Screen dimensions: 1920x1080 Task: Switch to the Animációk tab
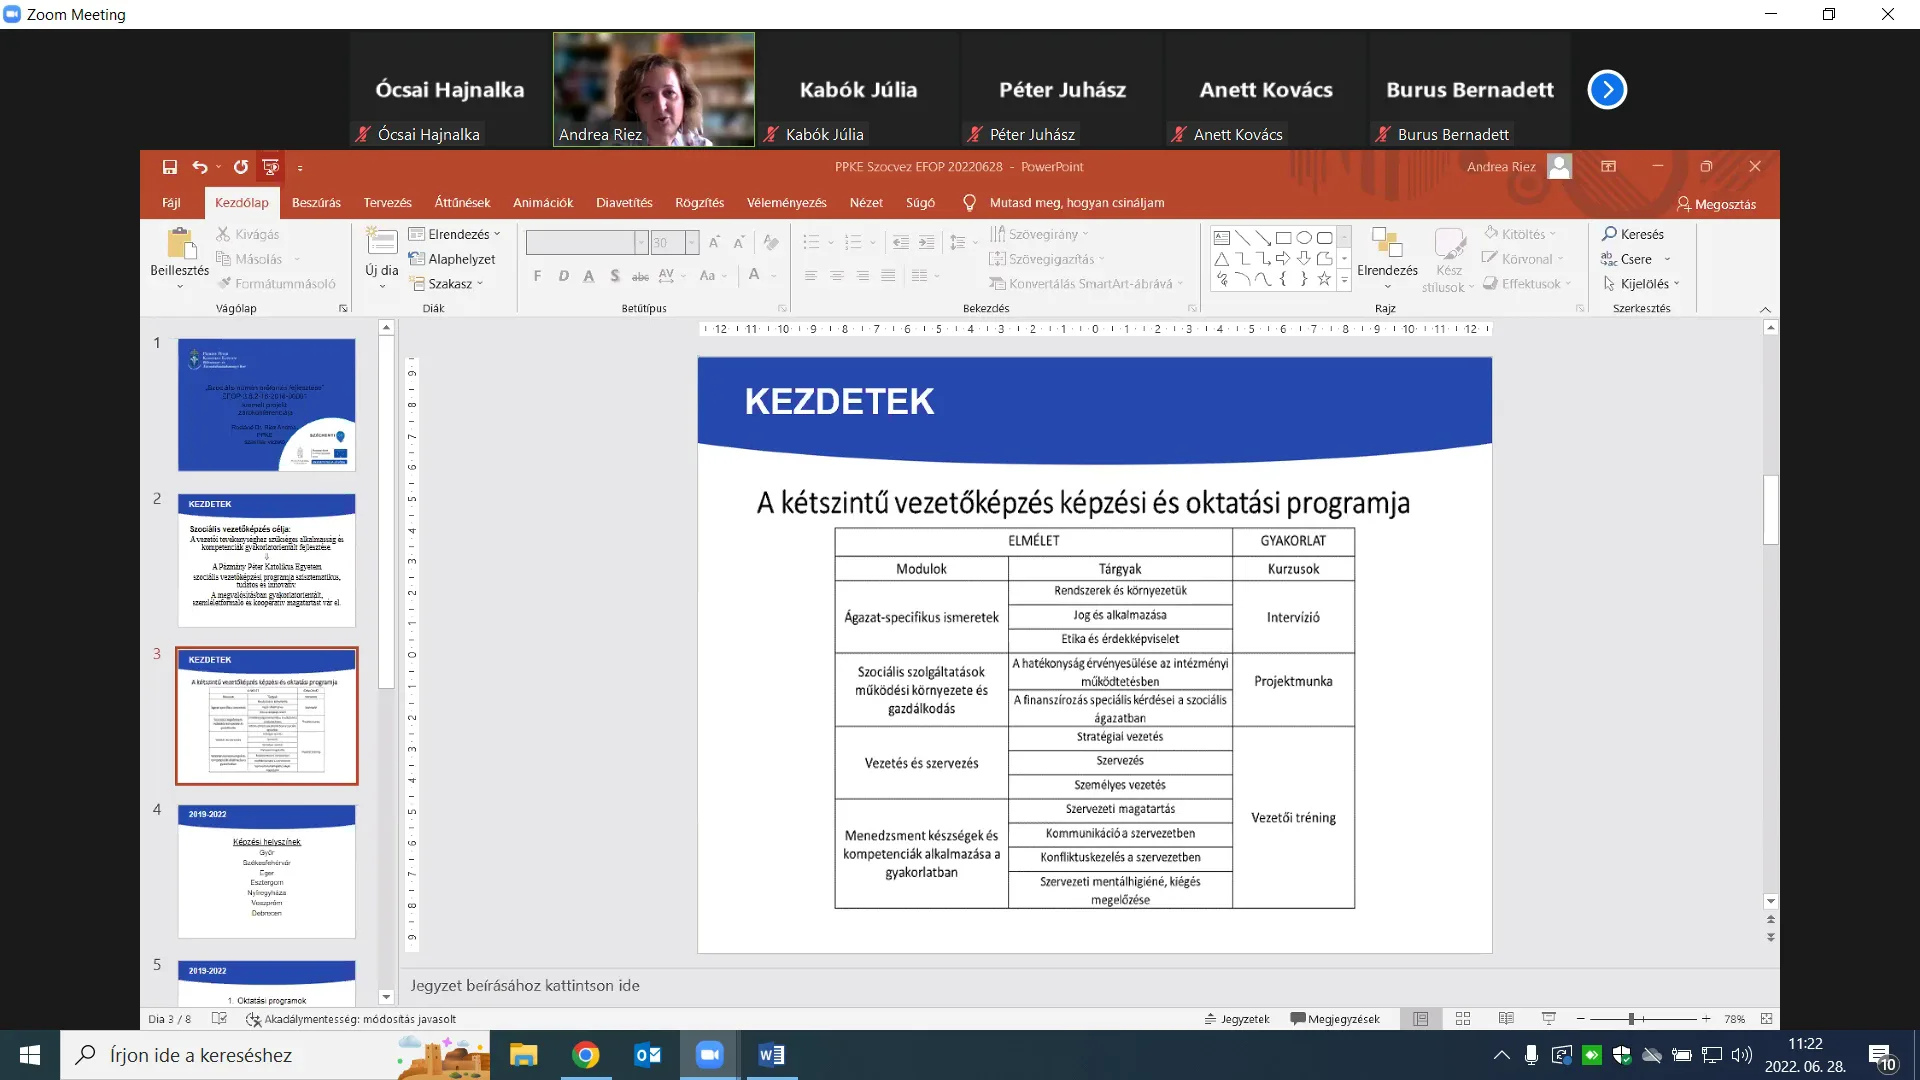pos(543,203)
